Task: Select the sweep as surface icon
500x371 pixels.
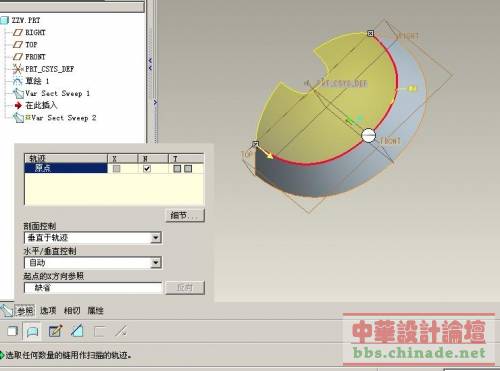Action: tap(33, 331)
